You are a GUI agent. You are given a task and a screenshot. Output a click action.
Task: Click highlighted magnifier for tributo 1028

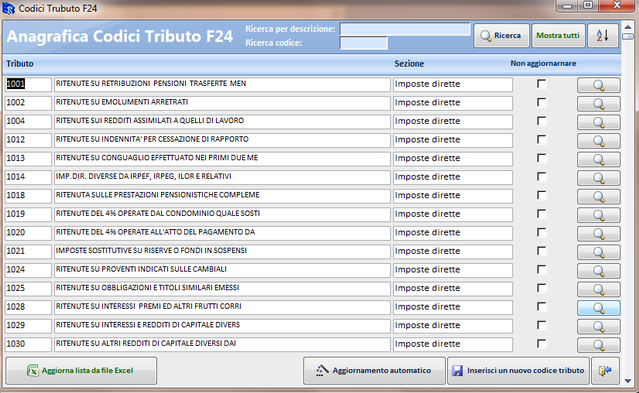[599, 308]
